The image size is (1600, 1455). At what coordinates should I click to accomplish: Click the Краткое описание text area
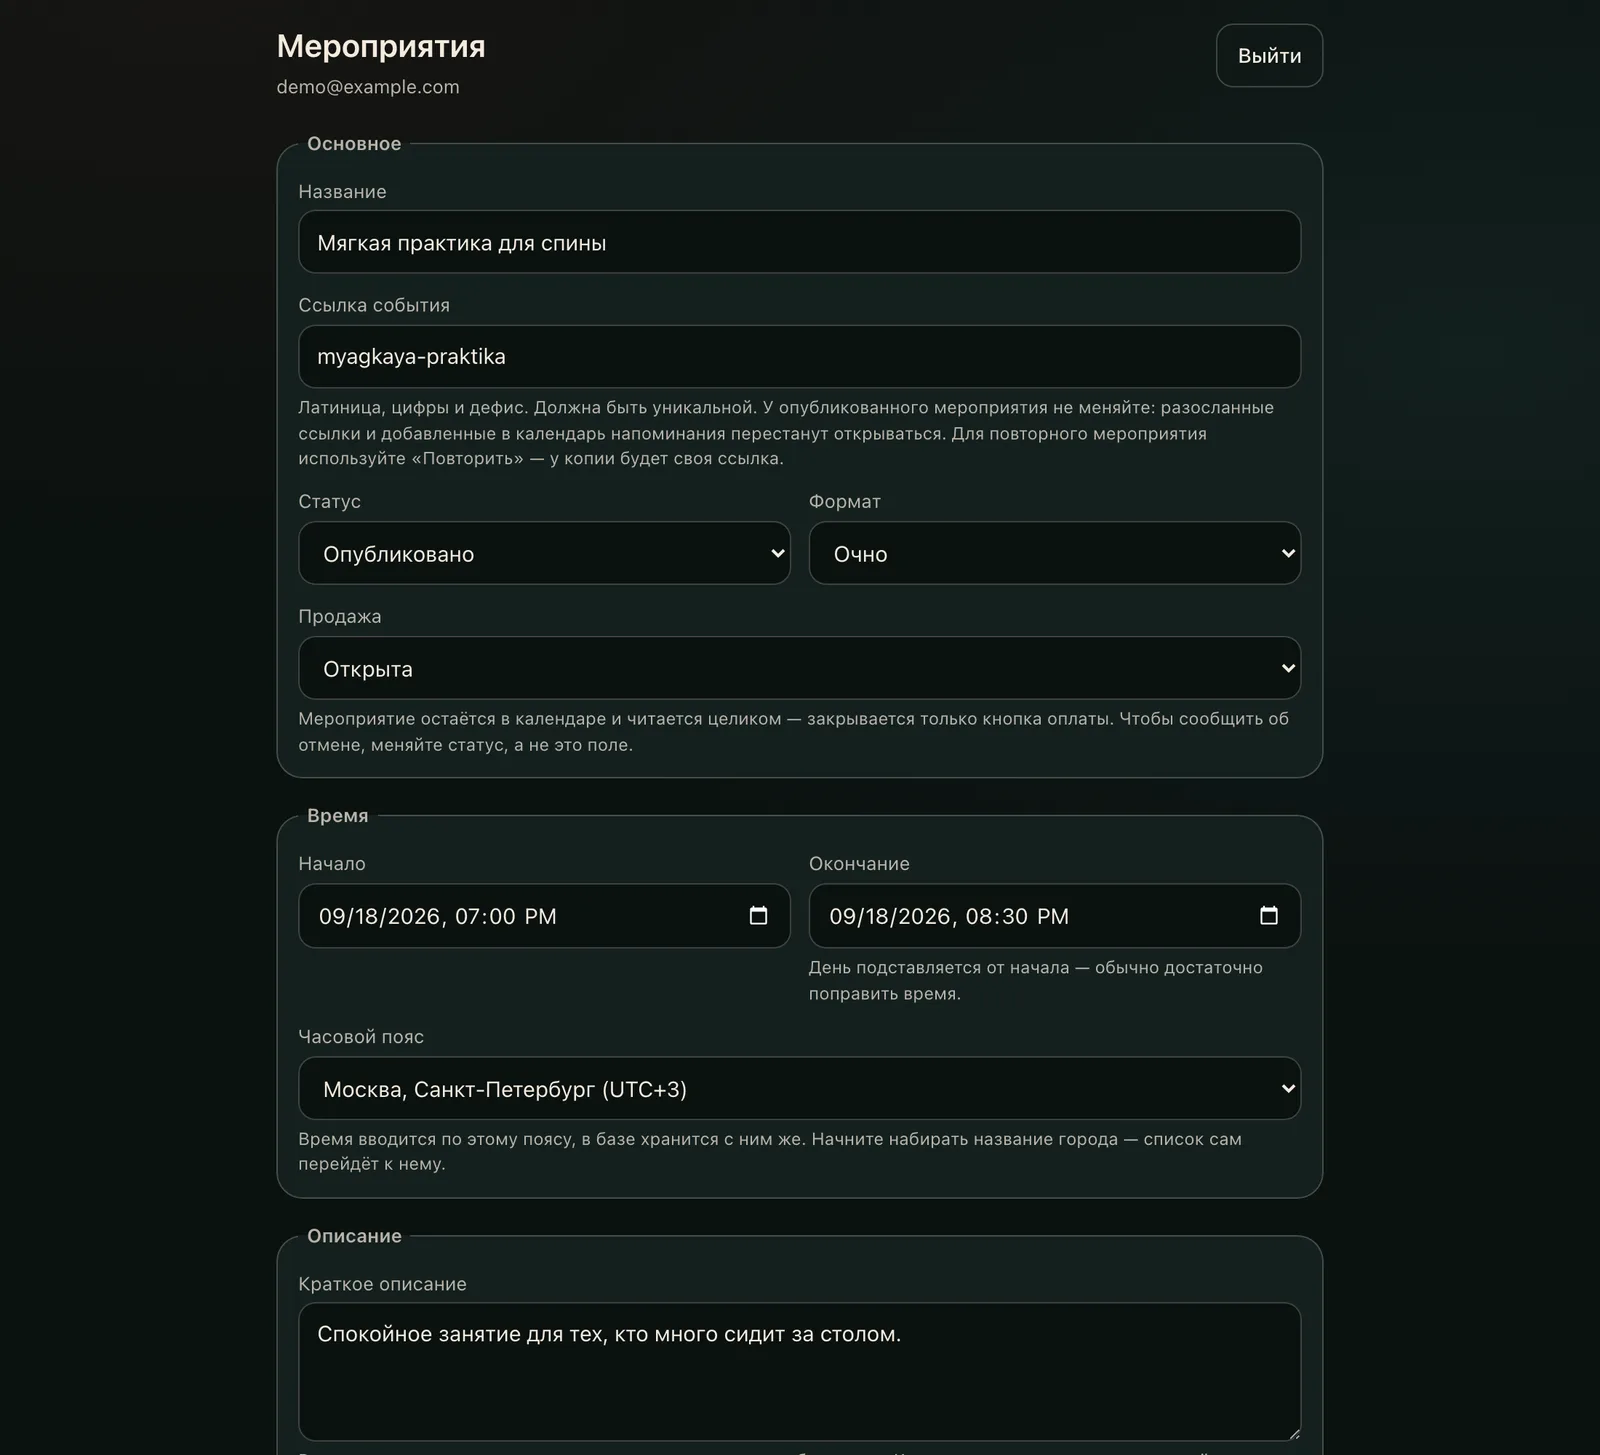point(799,1371)
